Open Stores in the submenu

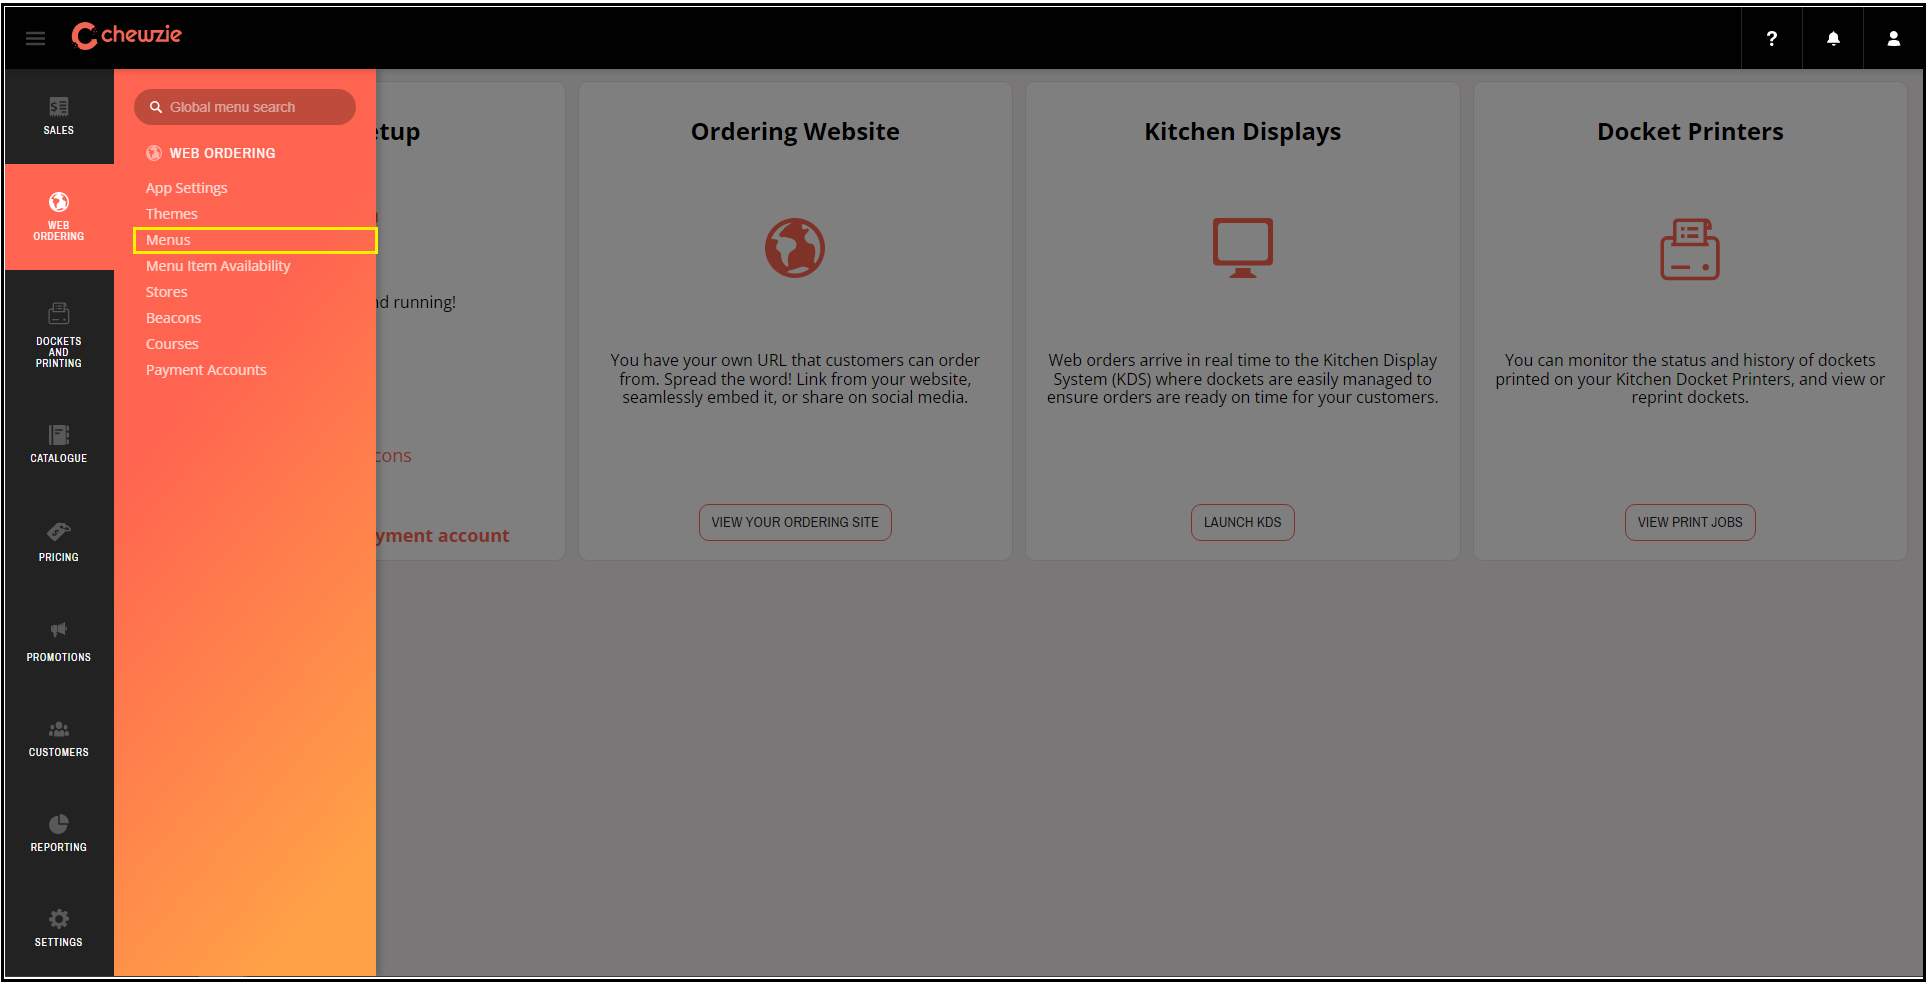coord(167,292)
